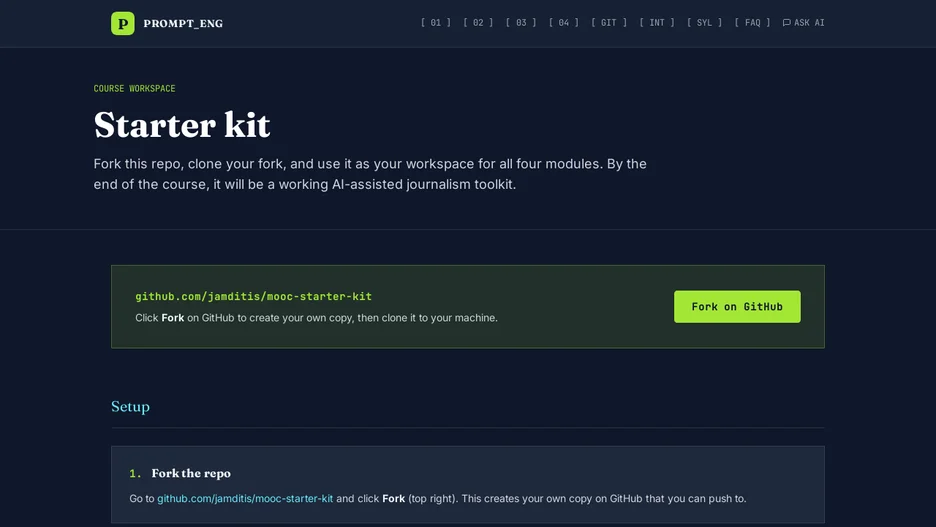Go to module [ 04 ] in navigation
The image size is (936, 527).
(564, 23)
